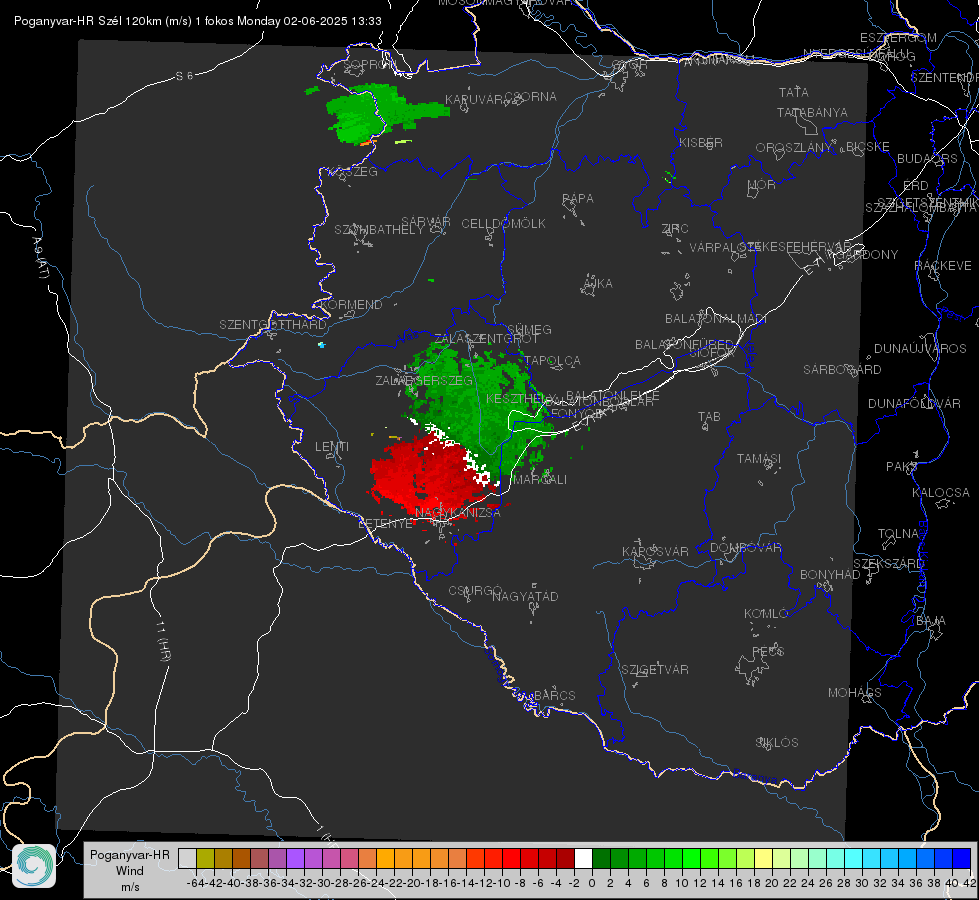Choose the dark blue swatch between 40 and 42

point(962,859)
